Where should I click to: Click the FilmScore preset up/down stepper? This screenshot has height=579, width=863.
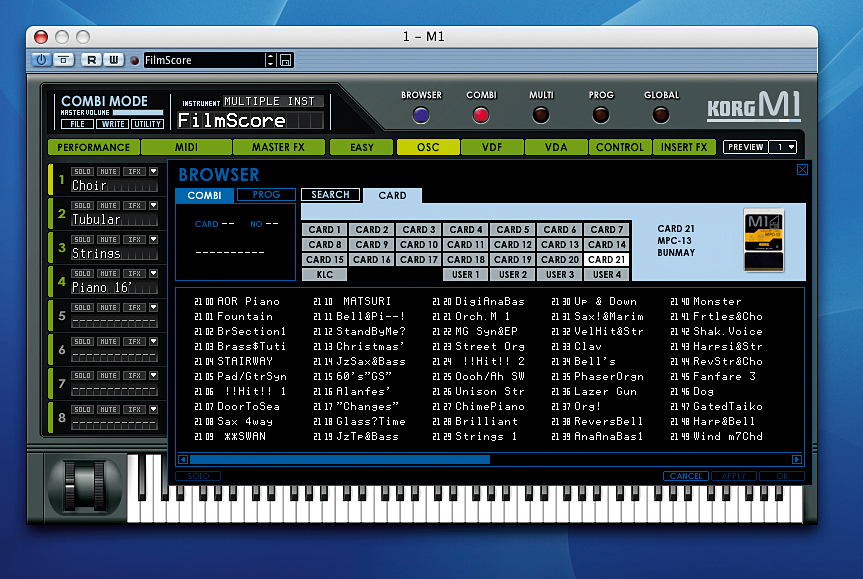[x=270, y=60]
